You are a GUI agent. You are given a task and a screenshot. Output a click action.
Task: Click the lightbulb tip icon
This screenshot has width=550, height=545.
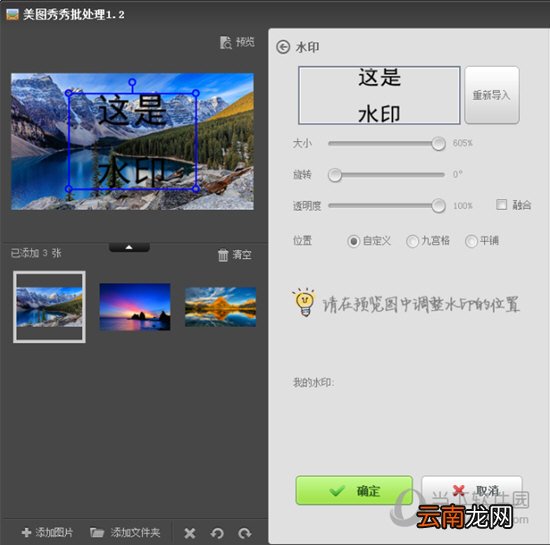pyautogui.click(x=304, y=302)
